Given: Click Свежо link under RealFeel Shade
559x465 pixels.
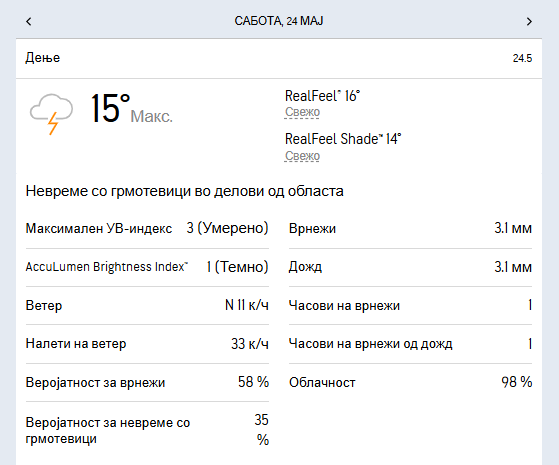Looking at the screenshot, I should coord(302,156).
